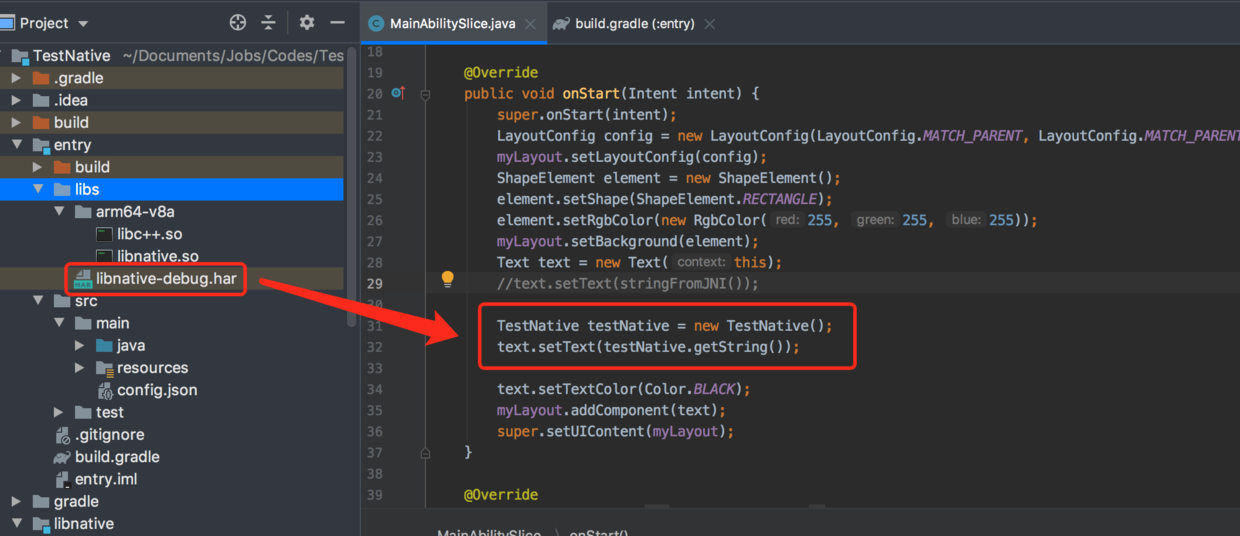This screenshot has height=536, width=1240.
Task: Collapse the libs folder
Action: coord(38,189)
